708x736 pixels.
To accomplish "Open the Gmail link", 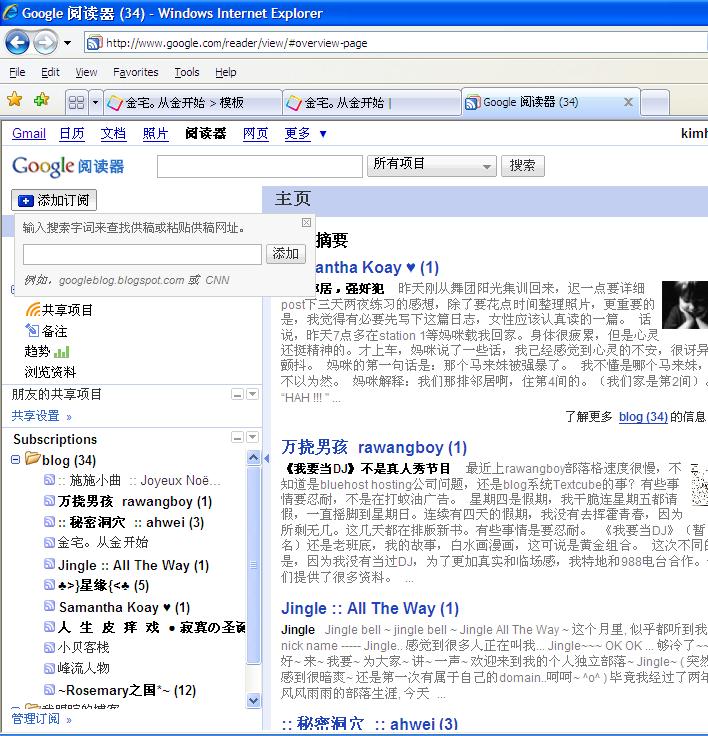I will pos(29,133).
